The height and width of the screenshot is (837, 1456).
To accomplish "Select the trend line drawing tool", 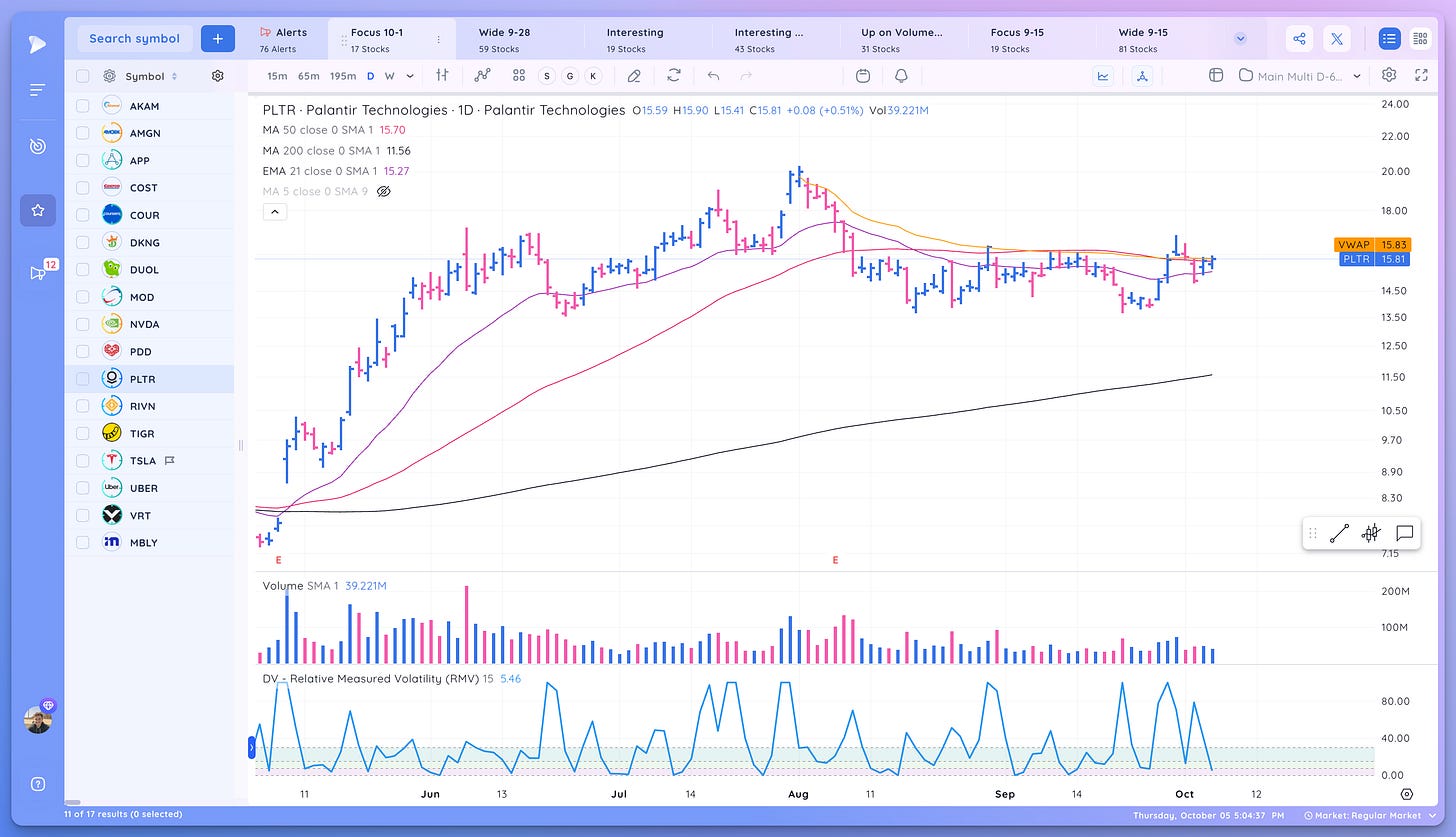I will [1339, 533].
